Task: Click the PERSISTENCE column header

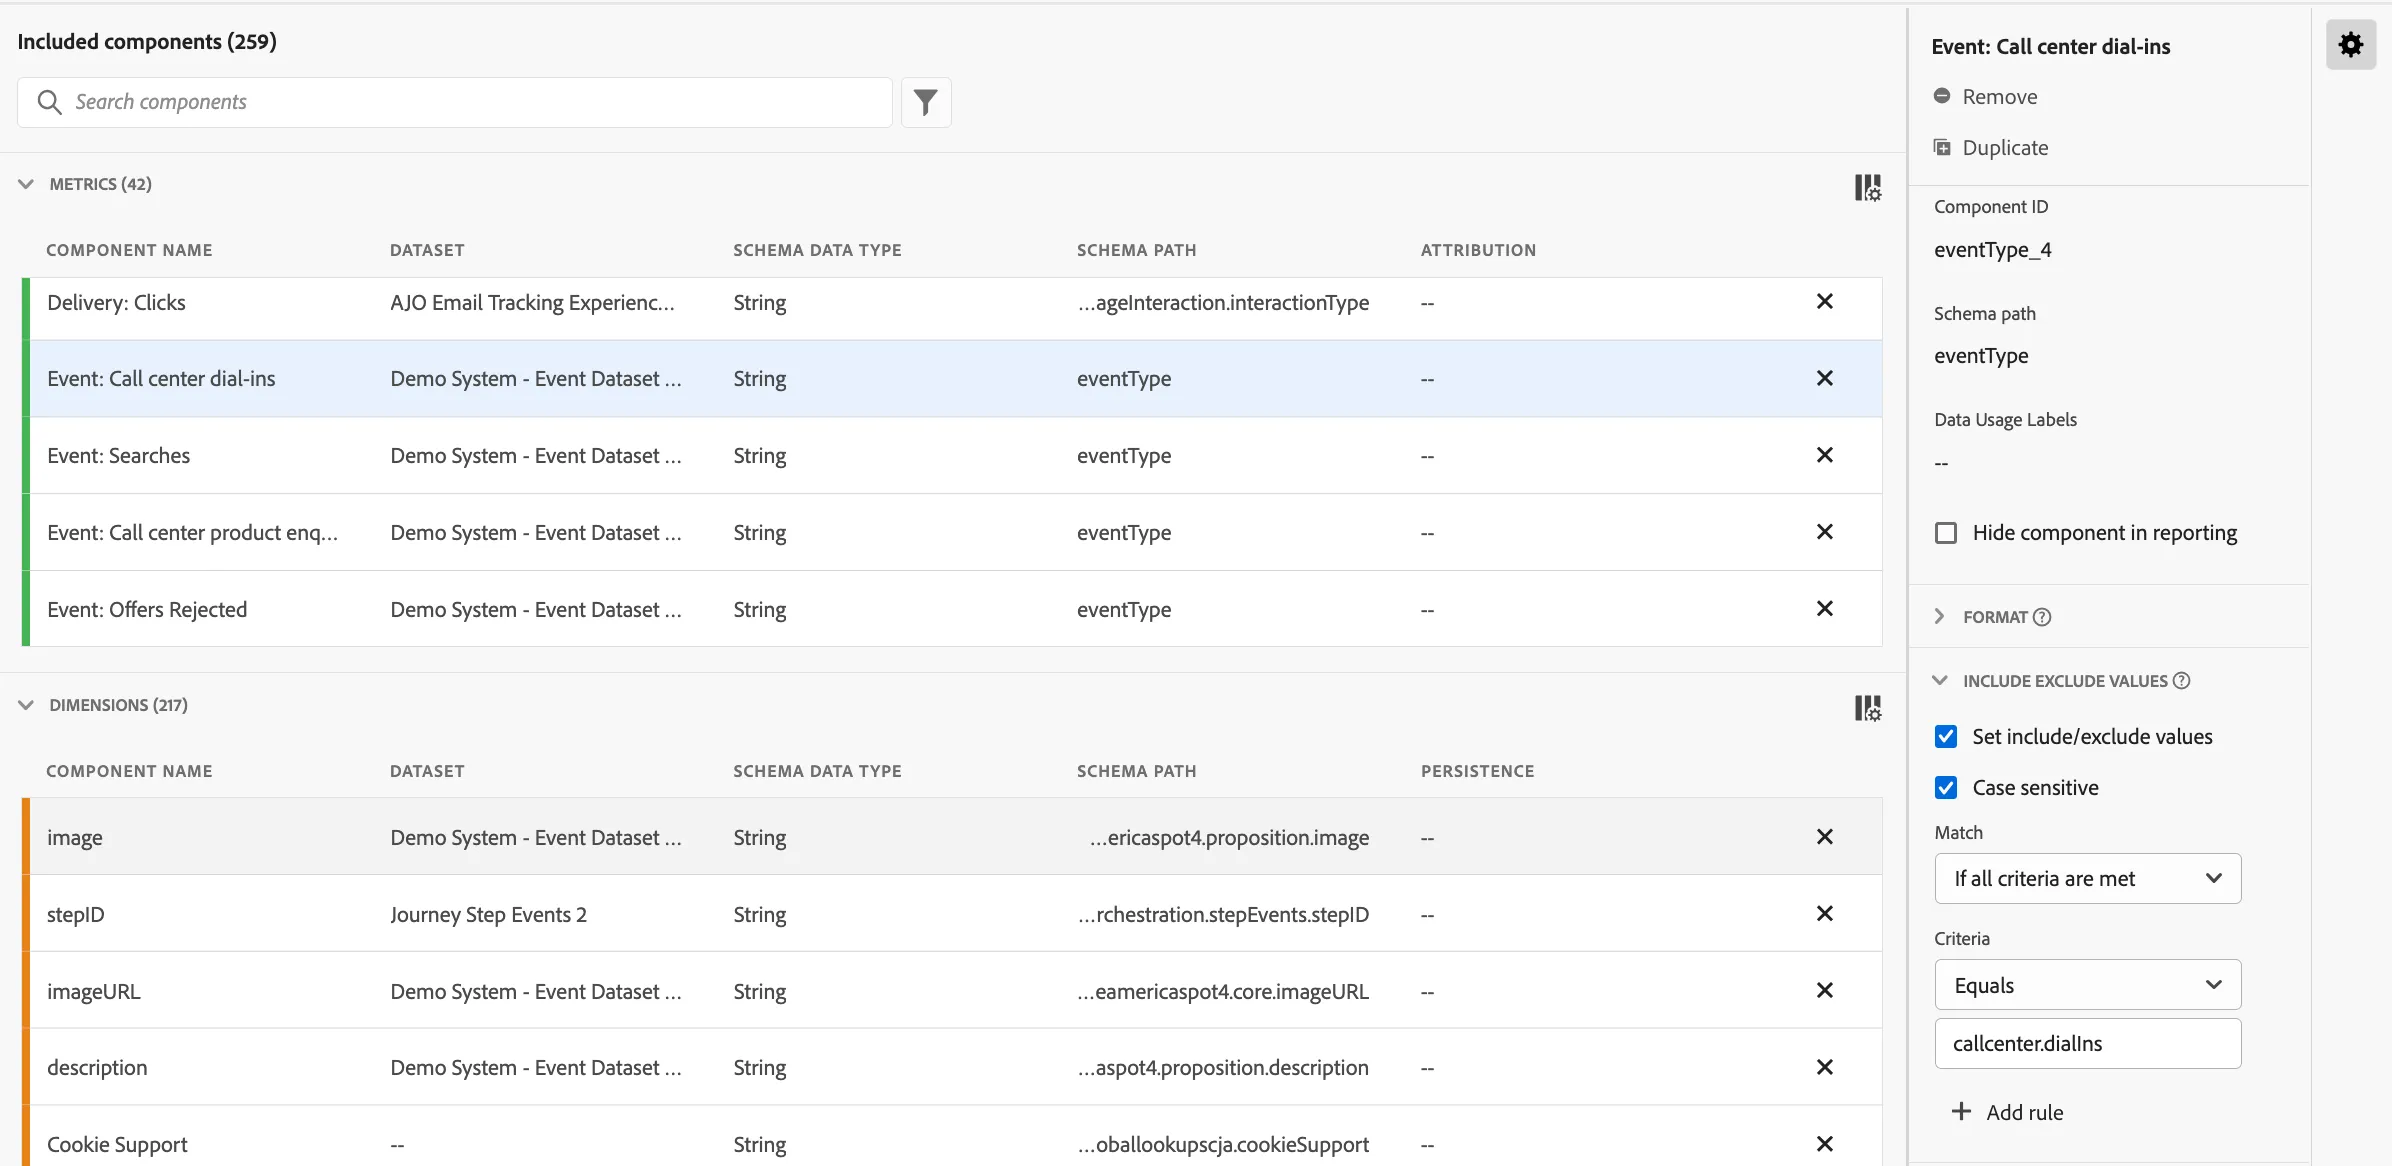Action: point(1477,771)
